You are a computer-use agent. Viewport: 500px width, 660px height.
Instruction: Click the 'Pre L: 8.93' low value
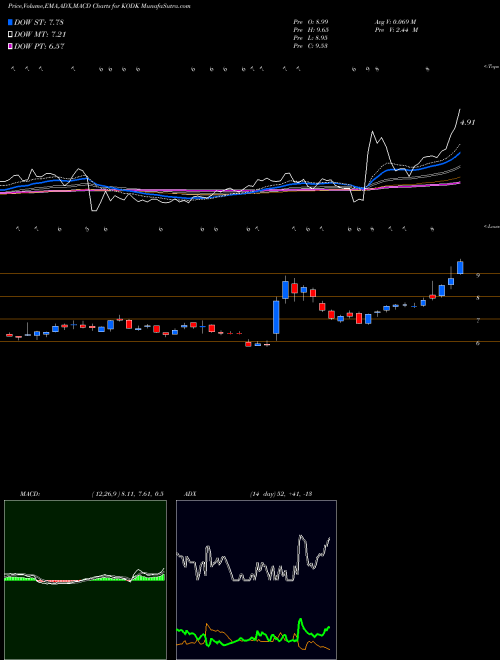point(311,38)
